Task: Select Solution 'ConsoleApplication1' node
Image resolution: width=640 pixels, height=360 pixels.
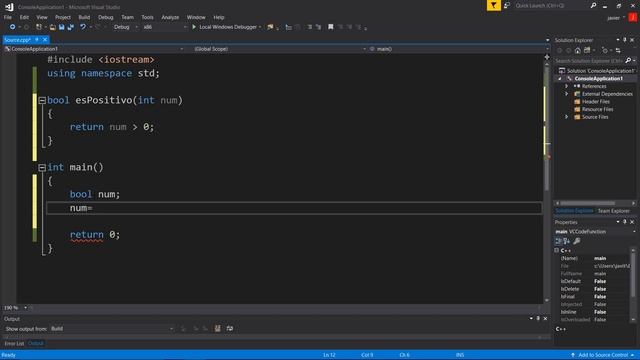Action: 597,71
